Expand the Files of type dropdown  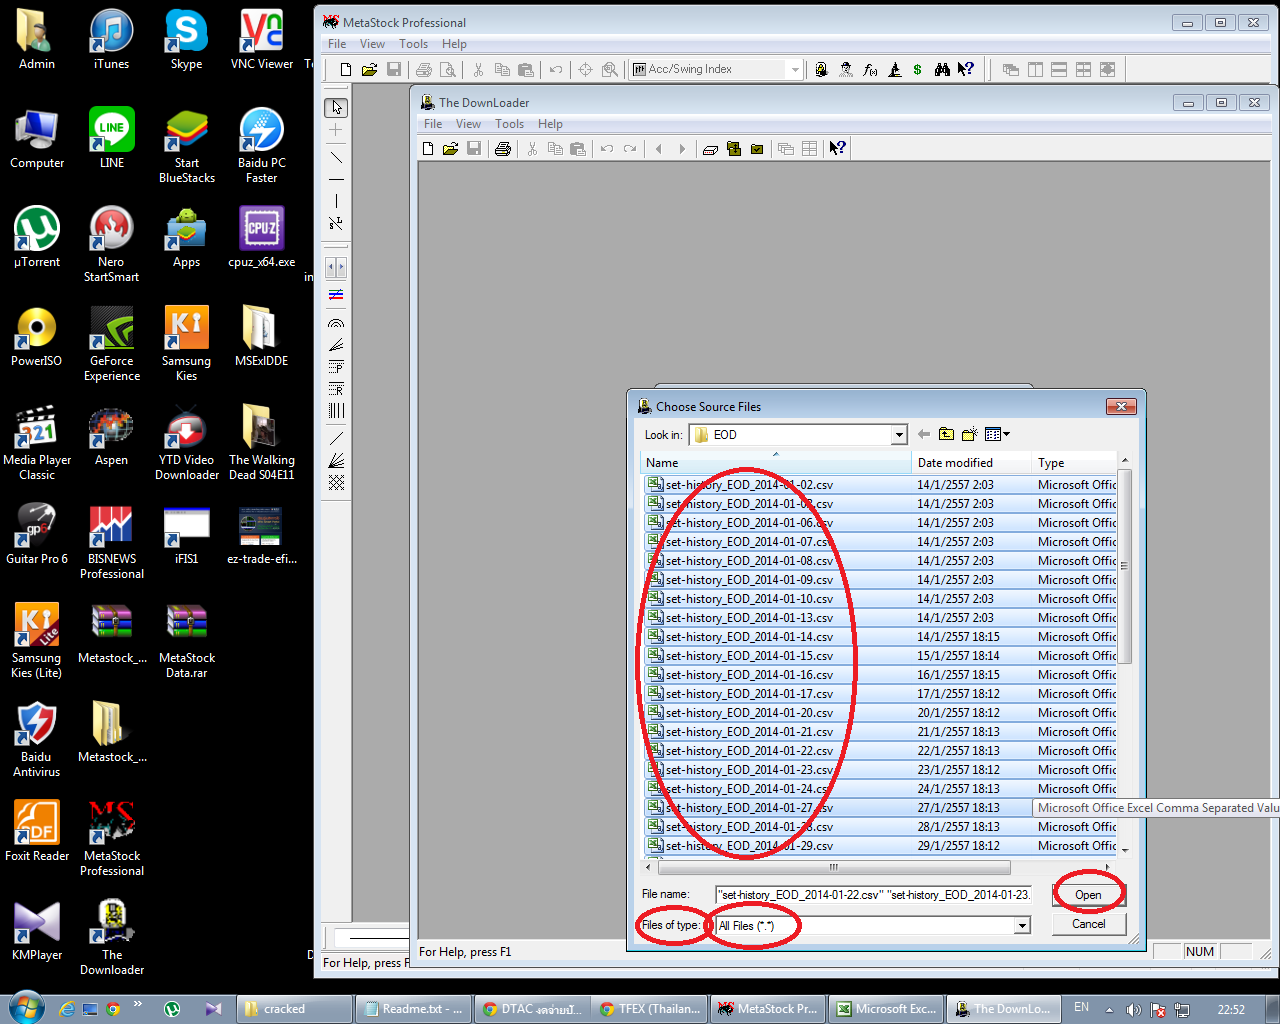point(1022,926)
